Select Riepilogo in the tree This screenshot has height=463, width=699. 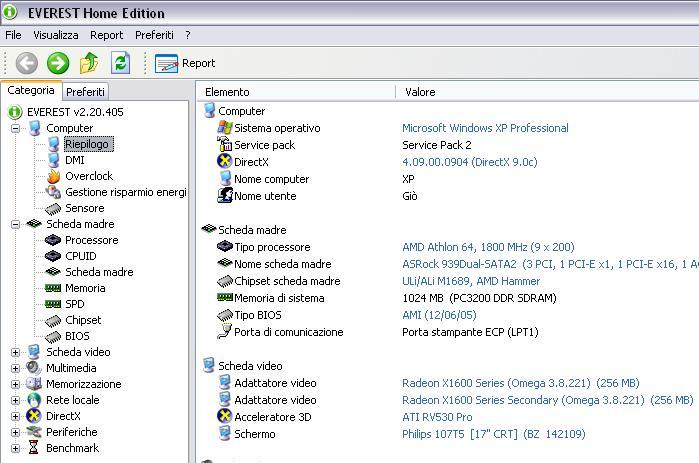pos(88,144)
